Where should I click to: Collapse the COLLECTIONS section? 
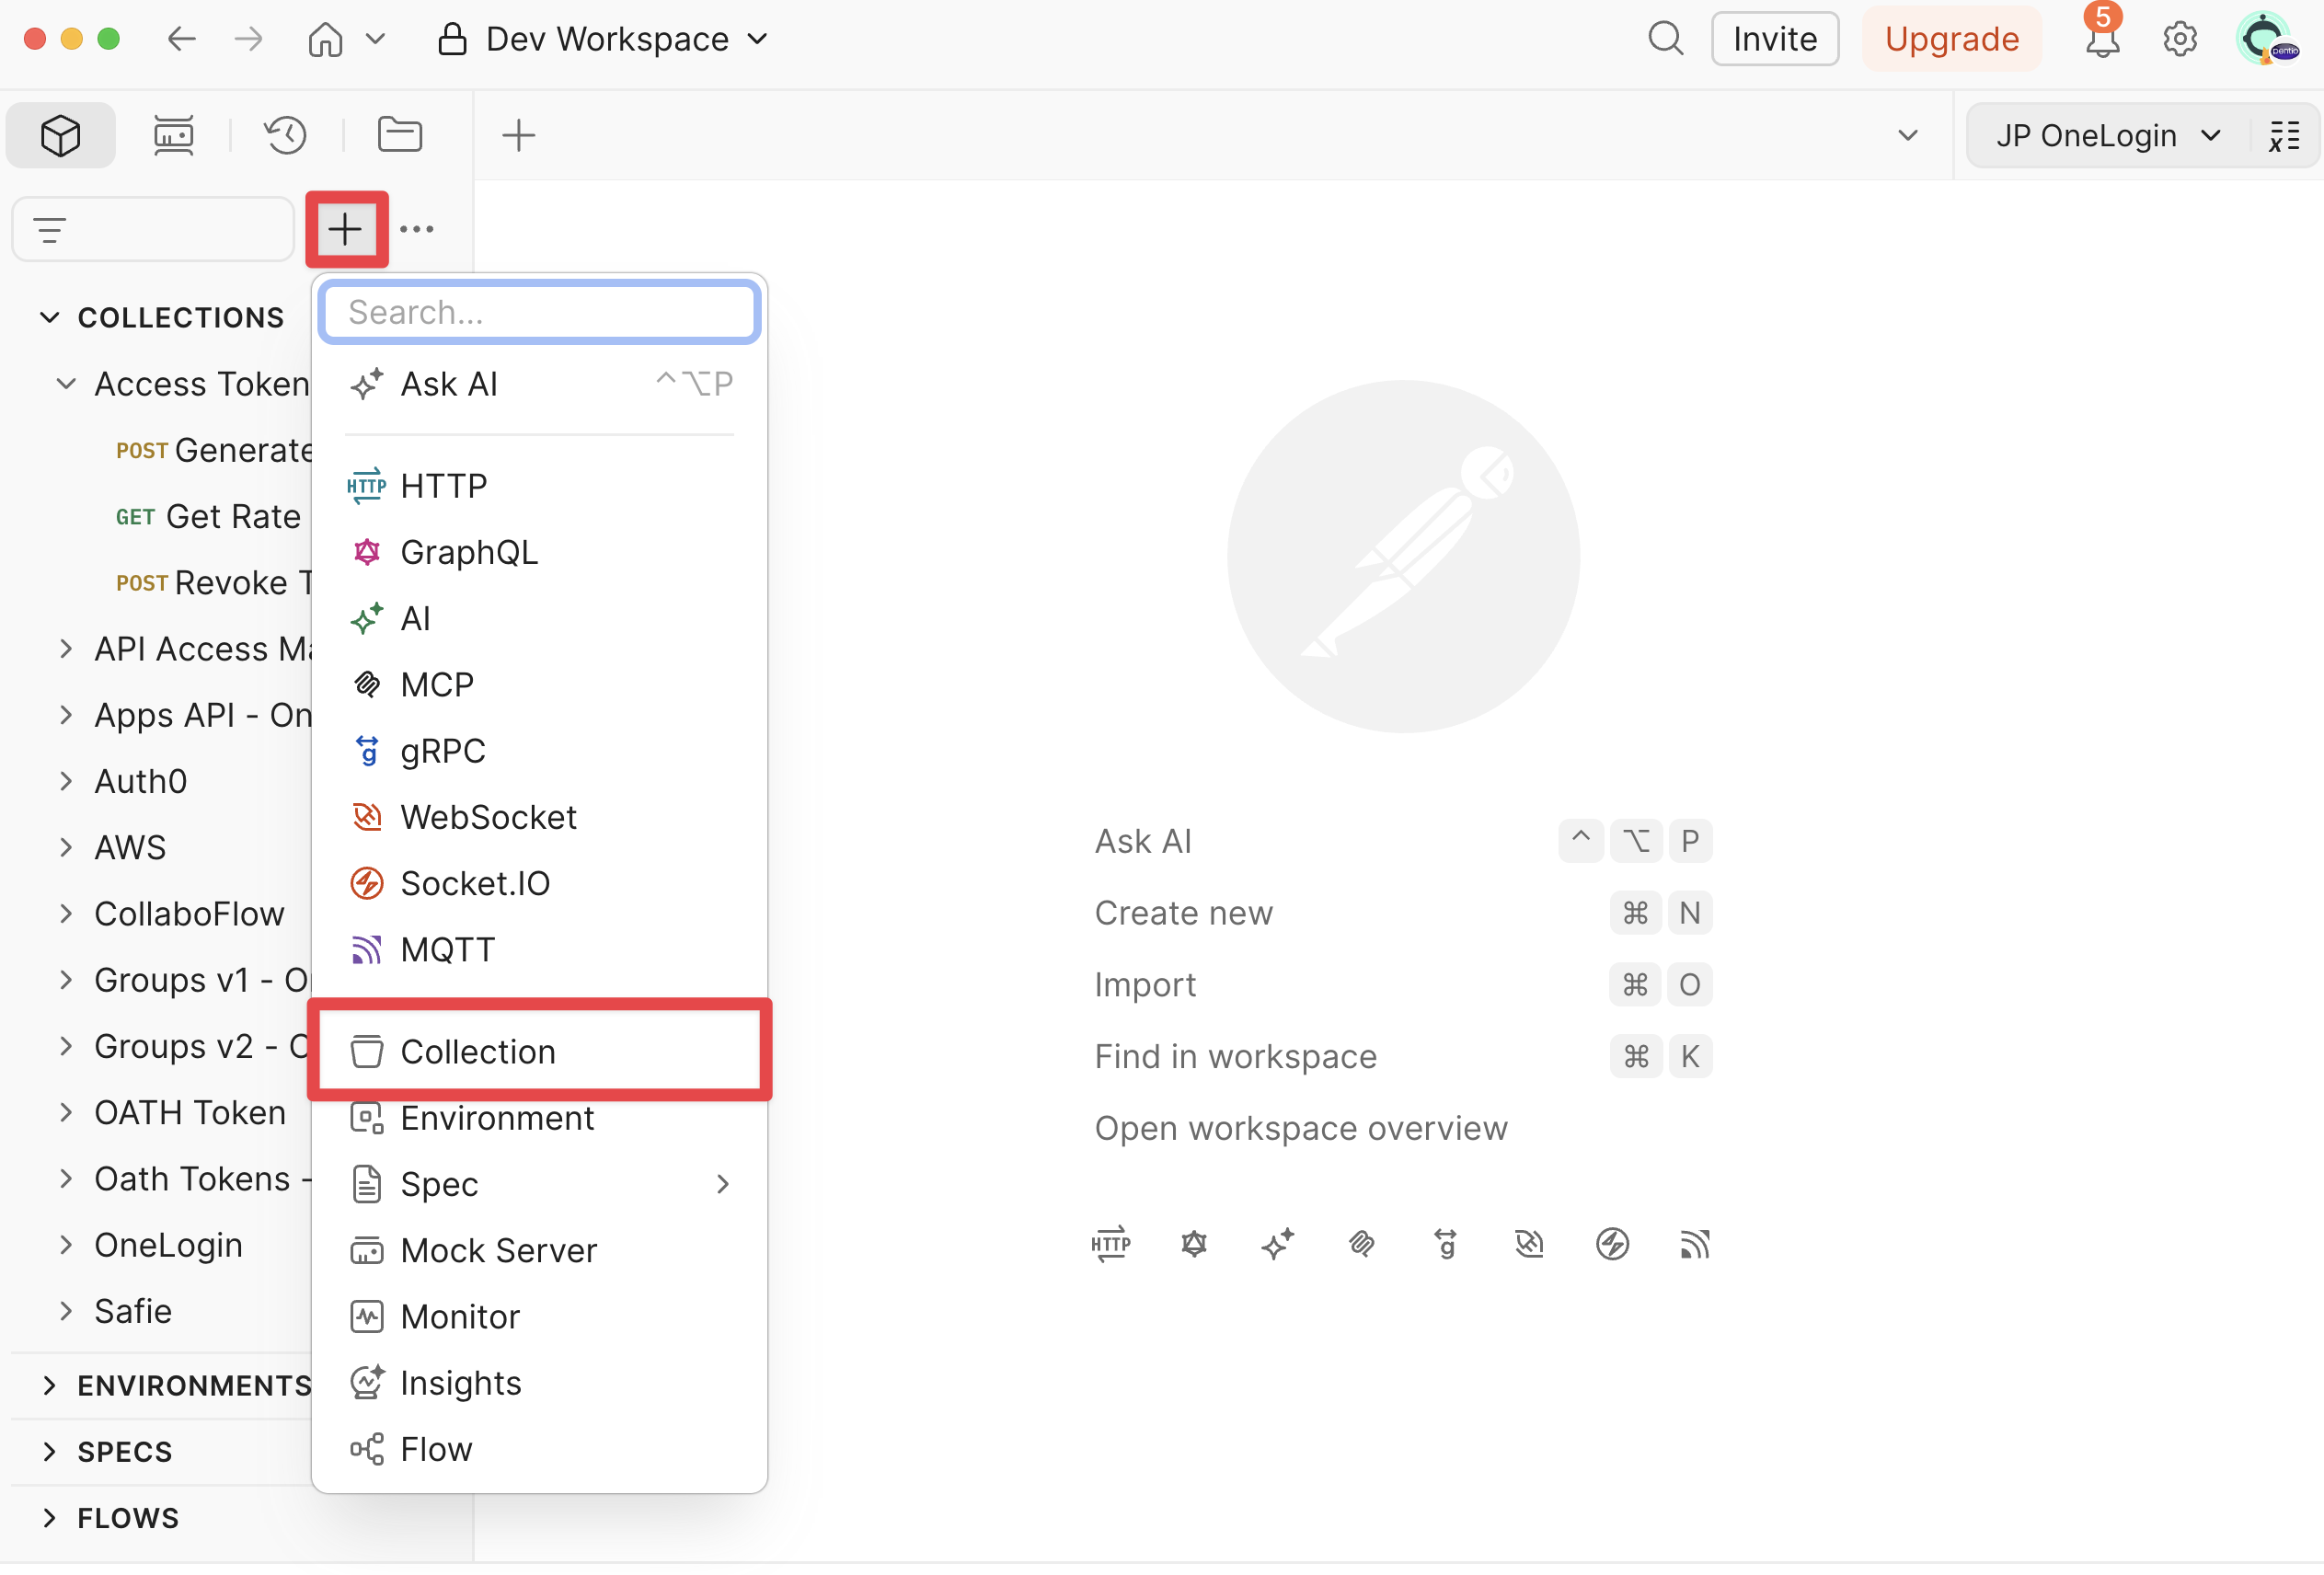pos(49,318)
